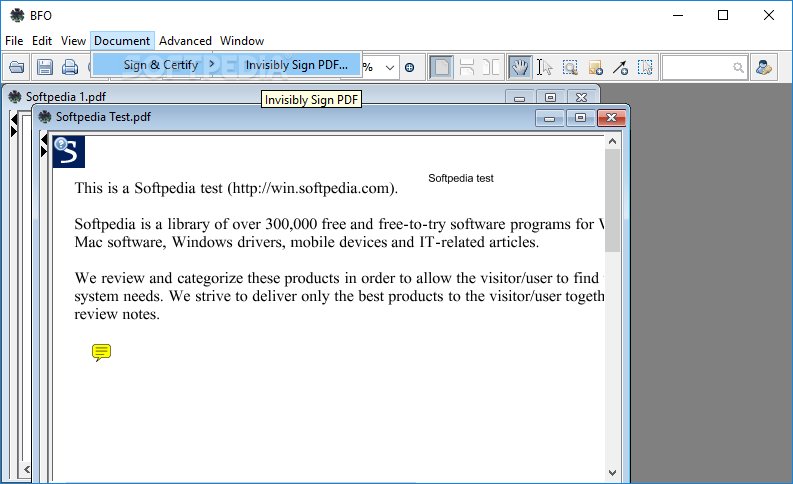Switch to continuous page view
793x484 pixels.
point(466,67)
